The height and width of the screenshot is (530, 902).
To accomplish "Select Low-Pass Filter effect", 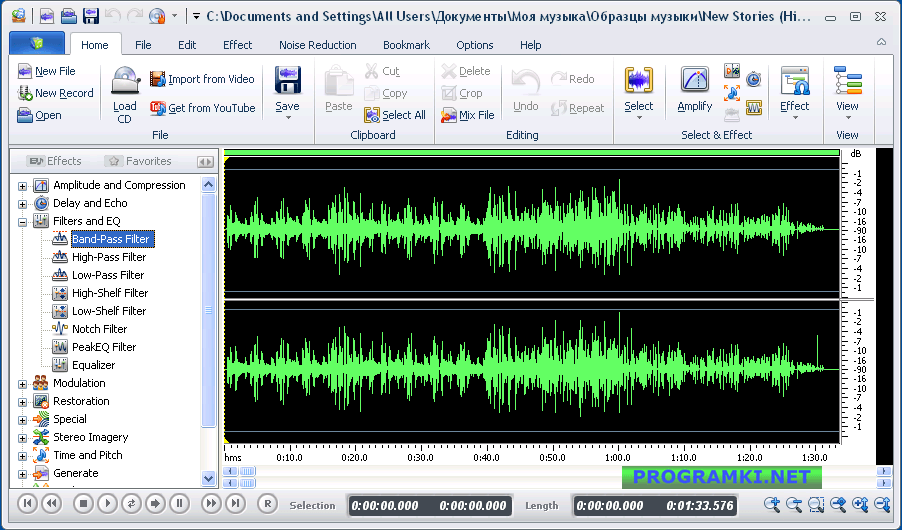I will [108, 275].
